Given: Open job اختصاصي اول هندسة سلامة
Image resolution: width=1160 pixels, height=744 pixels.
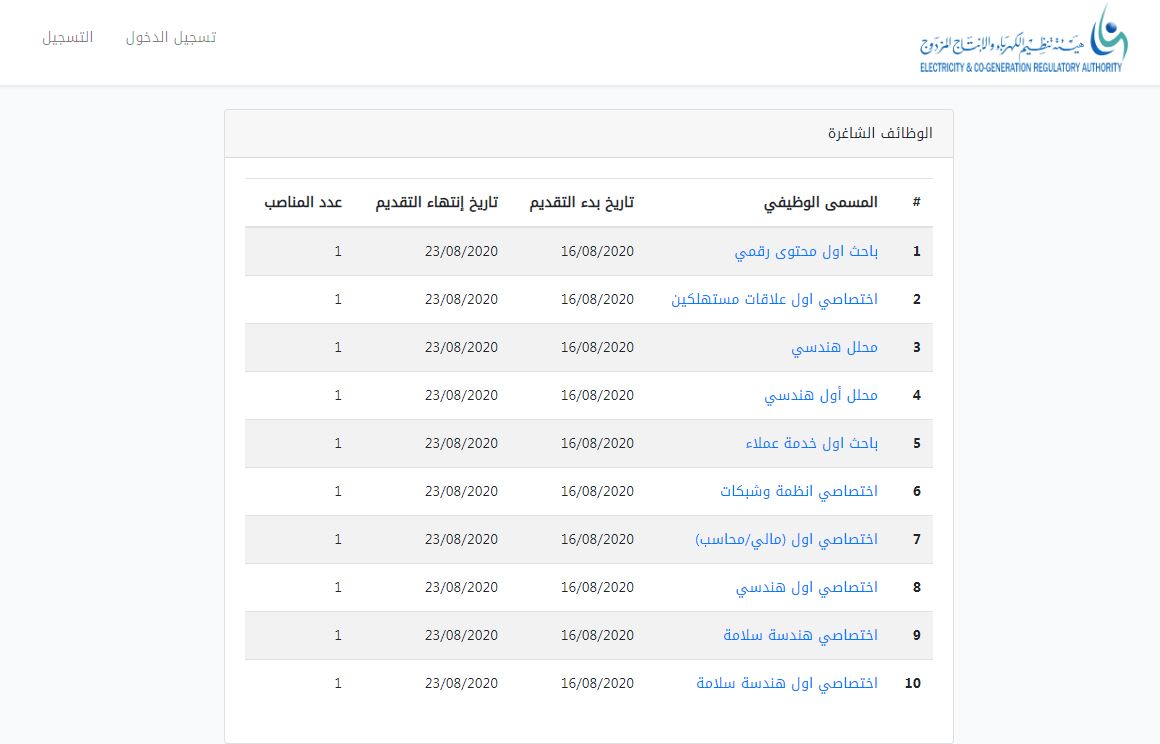Looking at the screenshot, I should pyautogui.click(x=787, y=683).
